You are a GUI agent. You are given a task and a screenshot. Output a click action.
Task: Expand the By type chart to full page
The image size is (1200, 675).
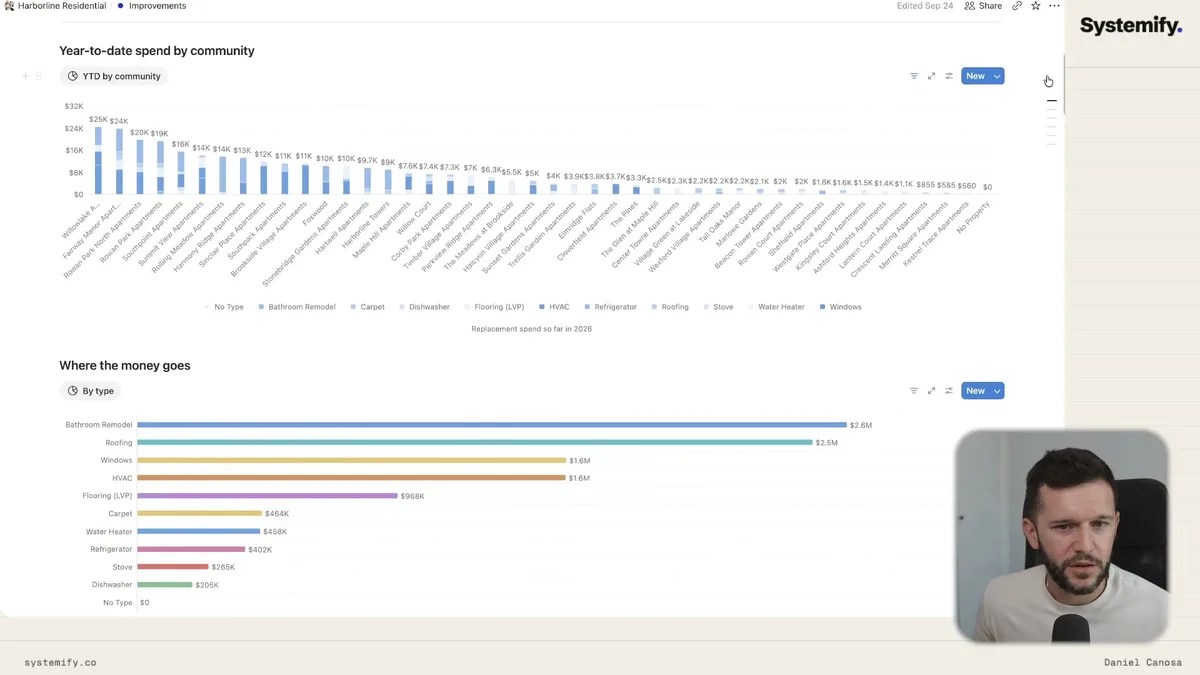pyautogui.click(x=931, y=391)
